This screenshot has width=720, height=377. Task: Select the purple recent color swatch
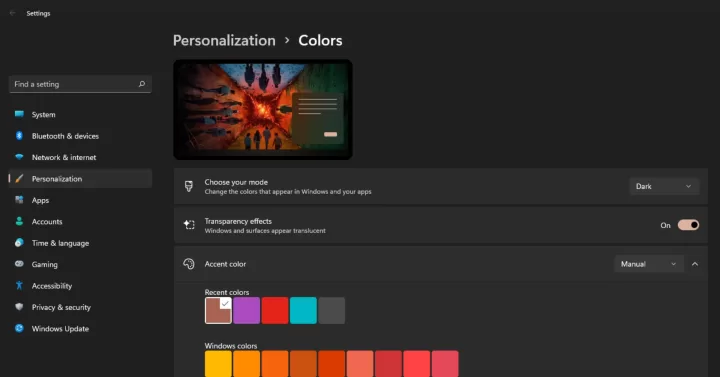tap(247, 310)
